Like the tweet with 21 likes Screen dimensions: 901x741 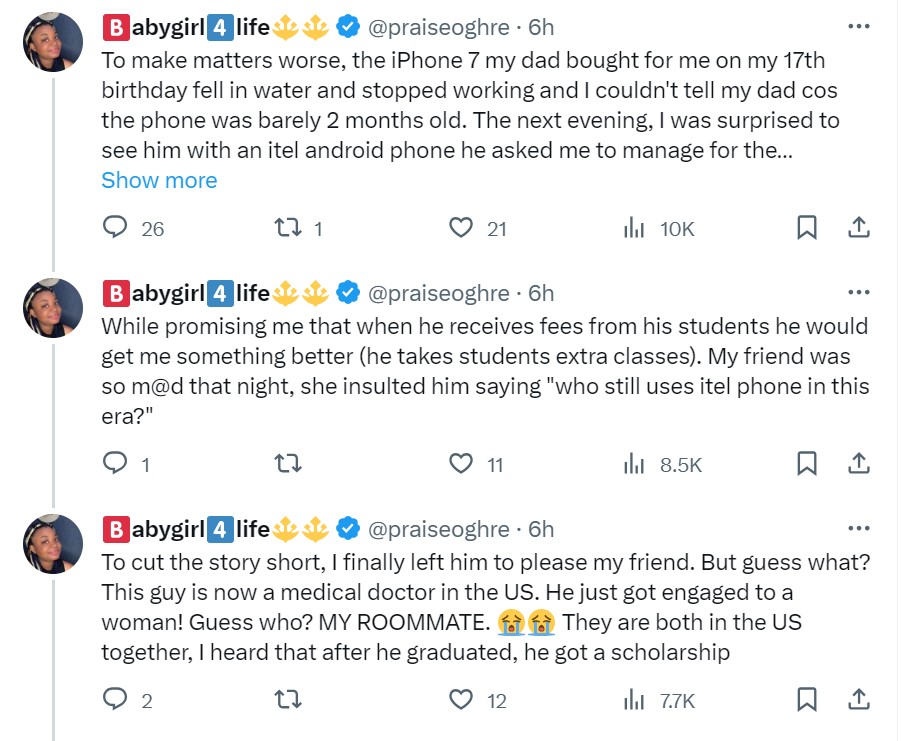461,228
